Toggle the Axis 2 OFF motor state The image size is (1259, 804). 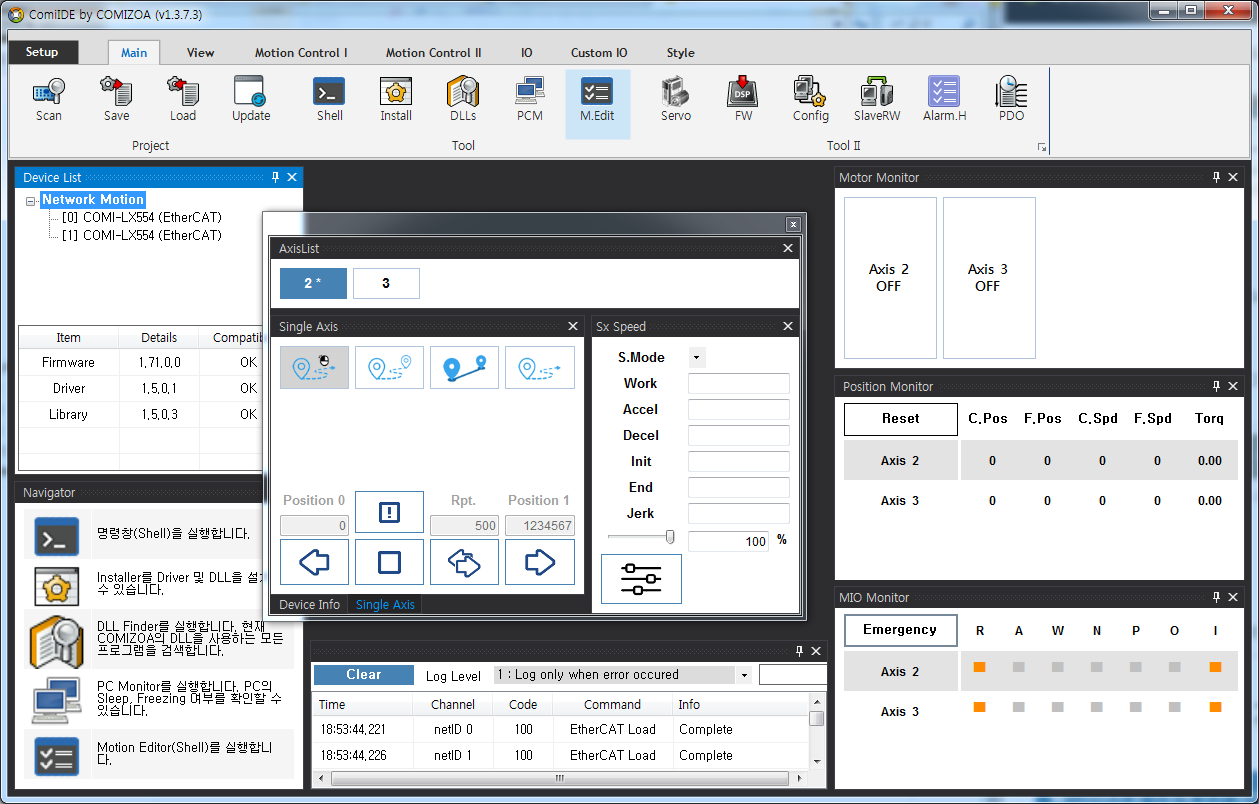(x=889, y=278)
